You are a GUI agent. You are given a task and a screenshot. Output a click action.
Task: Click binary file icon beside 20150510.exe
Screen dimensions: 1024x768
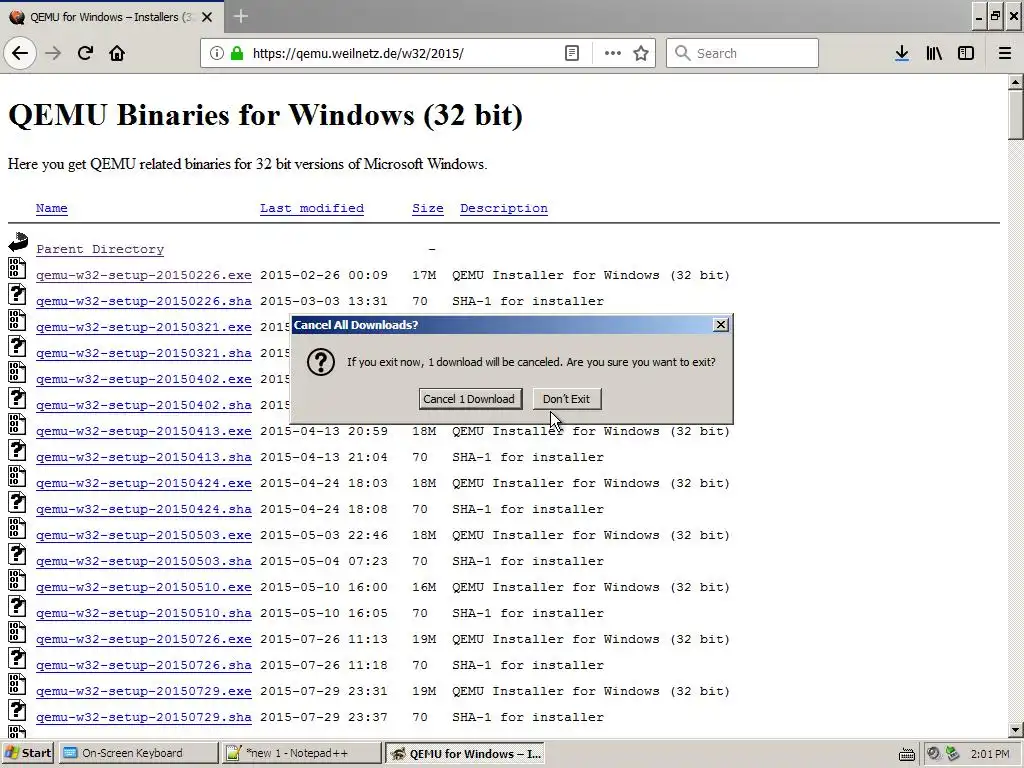[x=17, y=580]
